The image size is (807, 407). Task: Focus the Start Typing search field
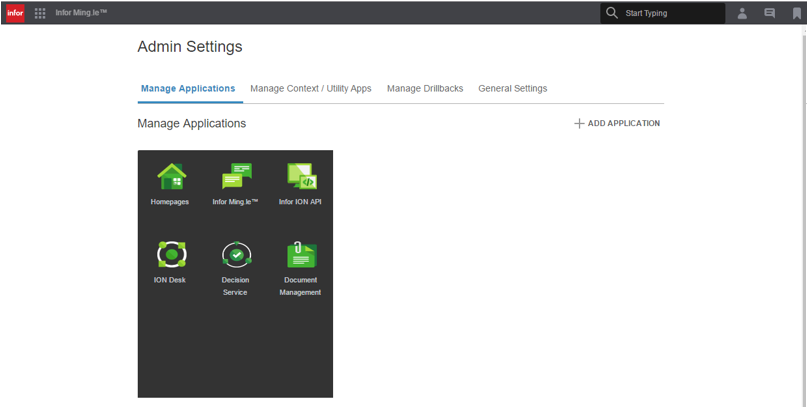click(670, 13)
